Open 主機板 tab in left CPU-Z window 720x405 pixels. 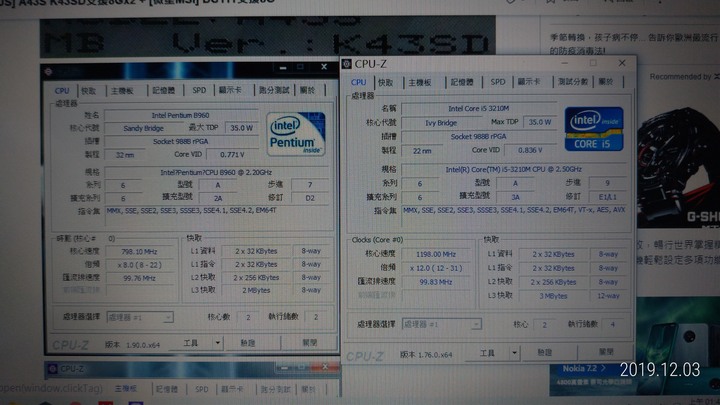point(122,90)
